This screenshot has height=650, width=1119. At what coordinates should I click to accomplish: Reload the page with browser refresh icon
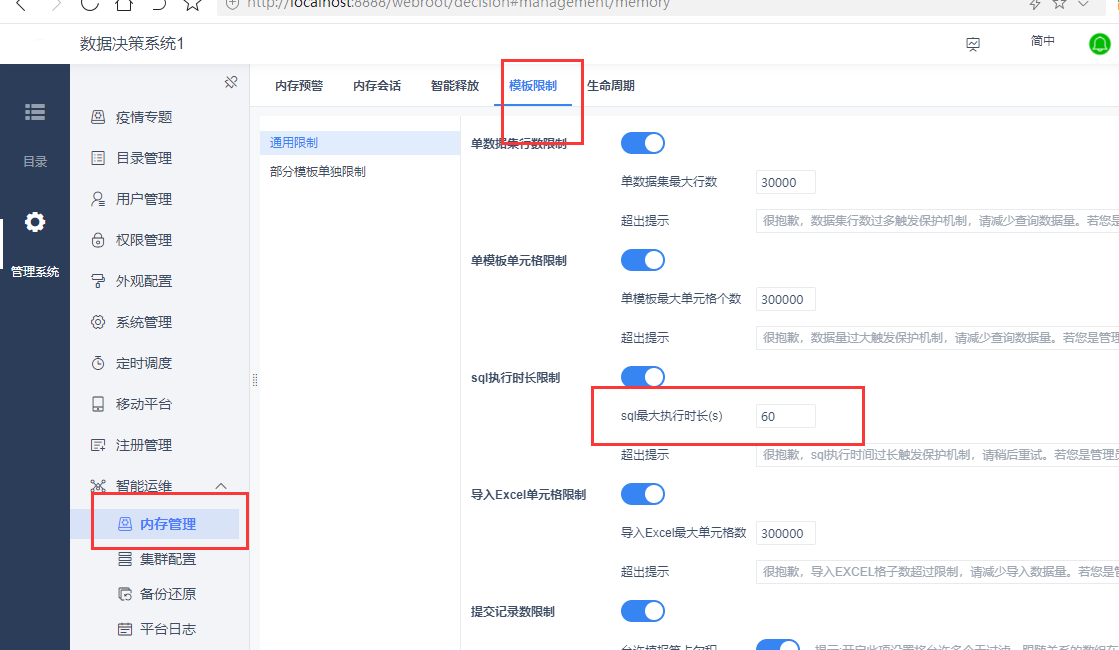89,4
